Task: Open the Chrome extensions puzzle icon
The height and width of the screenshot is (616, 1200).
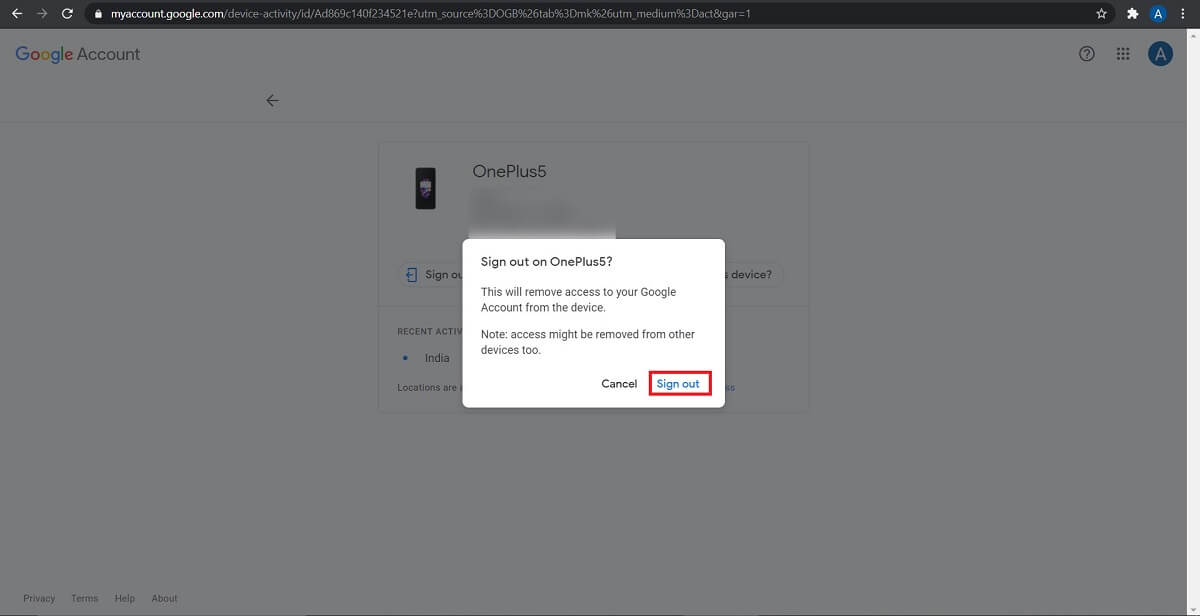Action: (x=1132, y=14)
